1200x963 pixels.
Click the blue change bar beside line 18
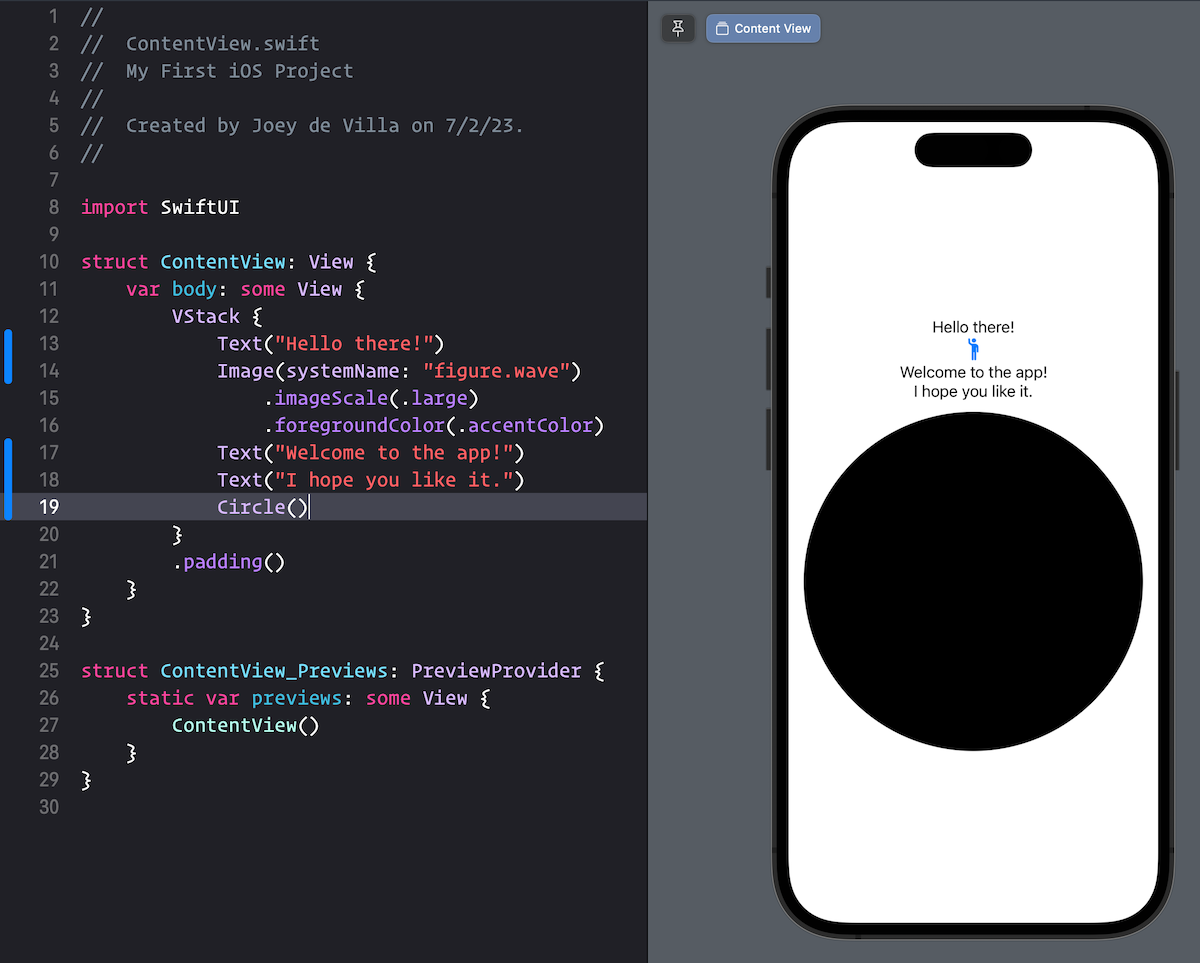point(9,480)
